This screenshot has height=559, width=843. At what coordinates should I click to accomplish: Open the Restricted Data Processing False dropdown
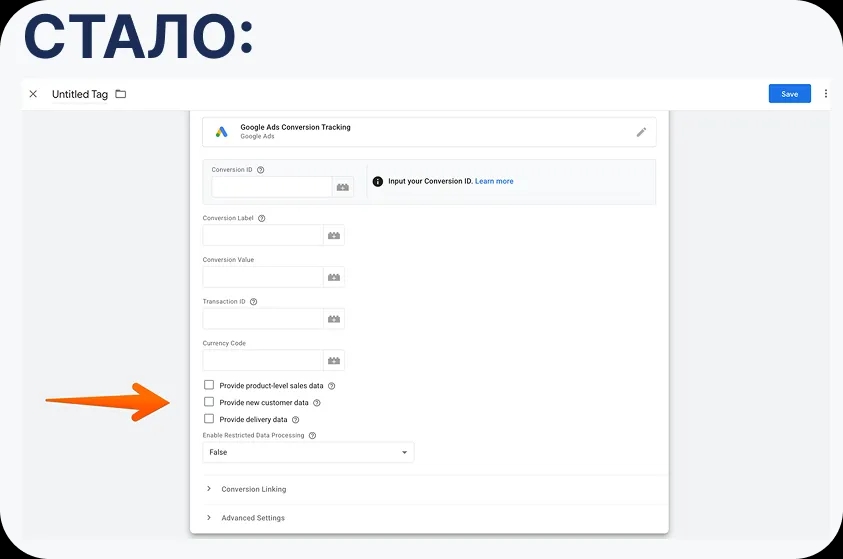pyautogui.click(x=308, y=452)
